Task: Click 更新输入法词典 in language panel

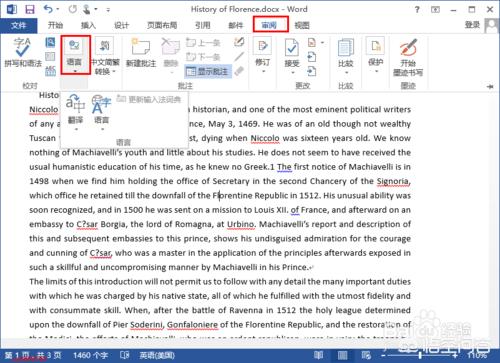Action: click(149, 99)
